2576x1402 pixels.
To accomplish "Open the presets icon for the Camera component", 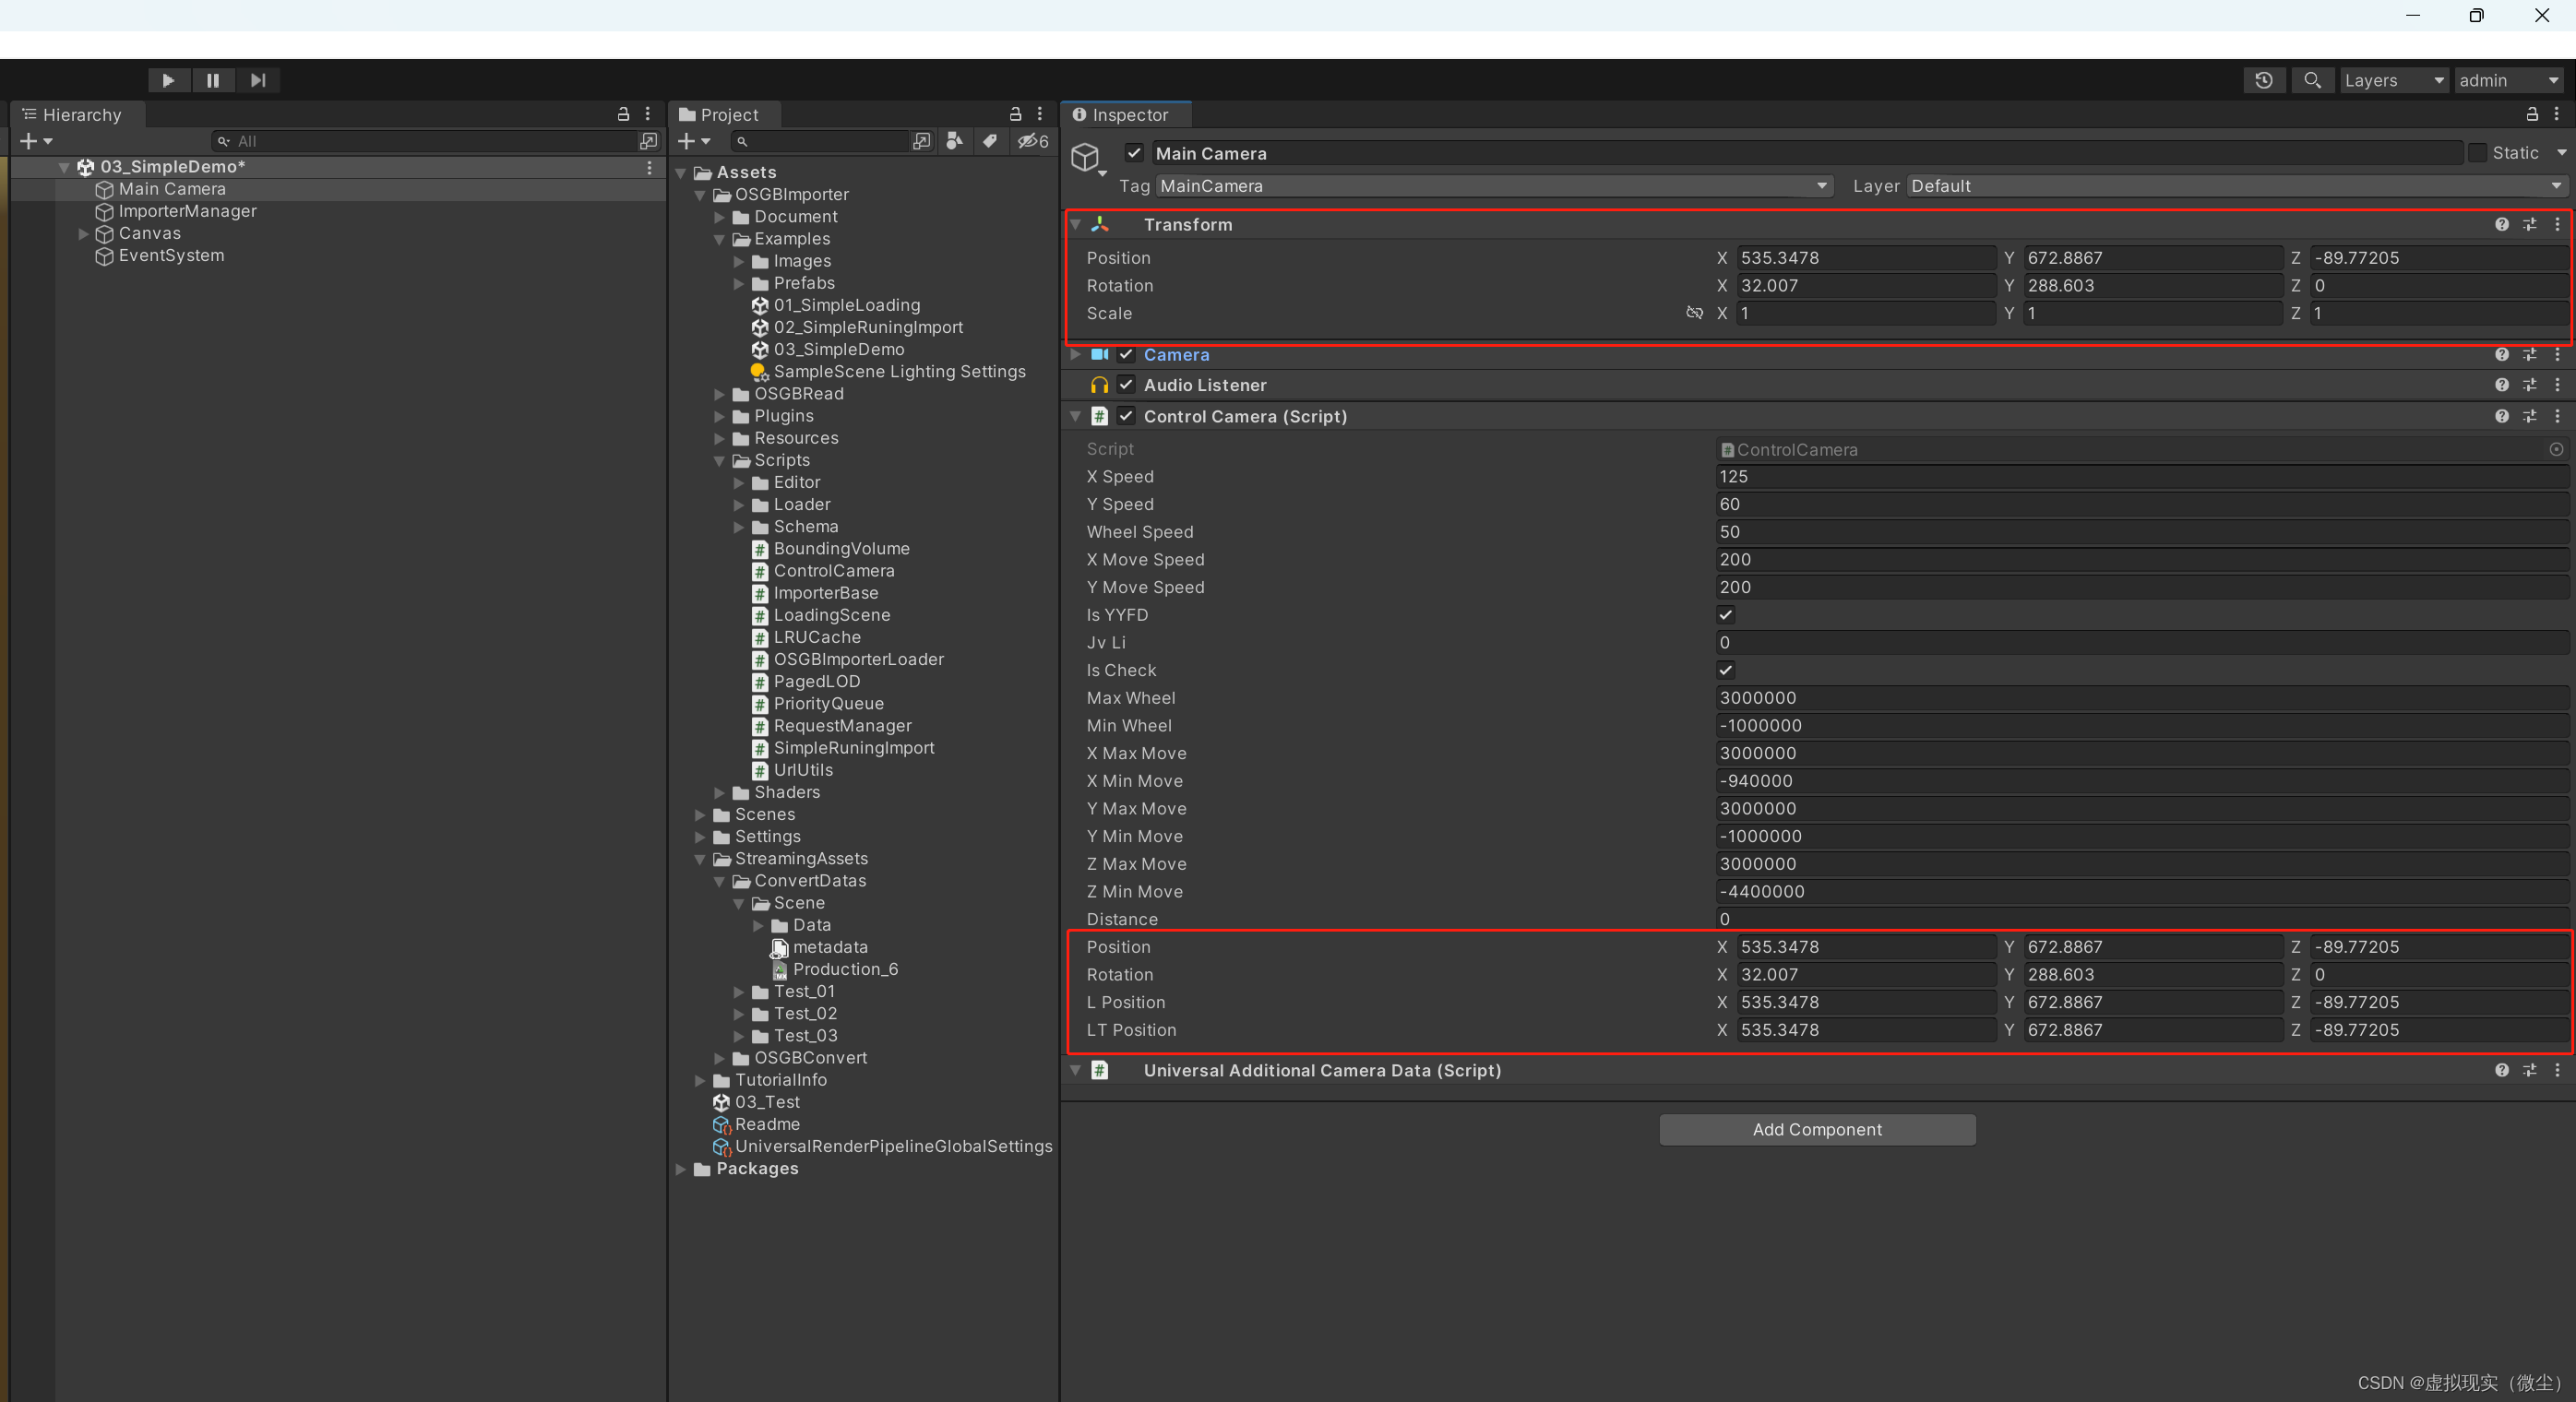I will (2531, 354).
